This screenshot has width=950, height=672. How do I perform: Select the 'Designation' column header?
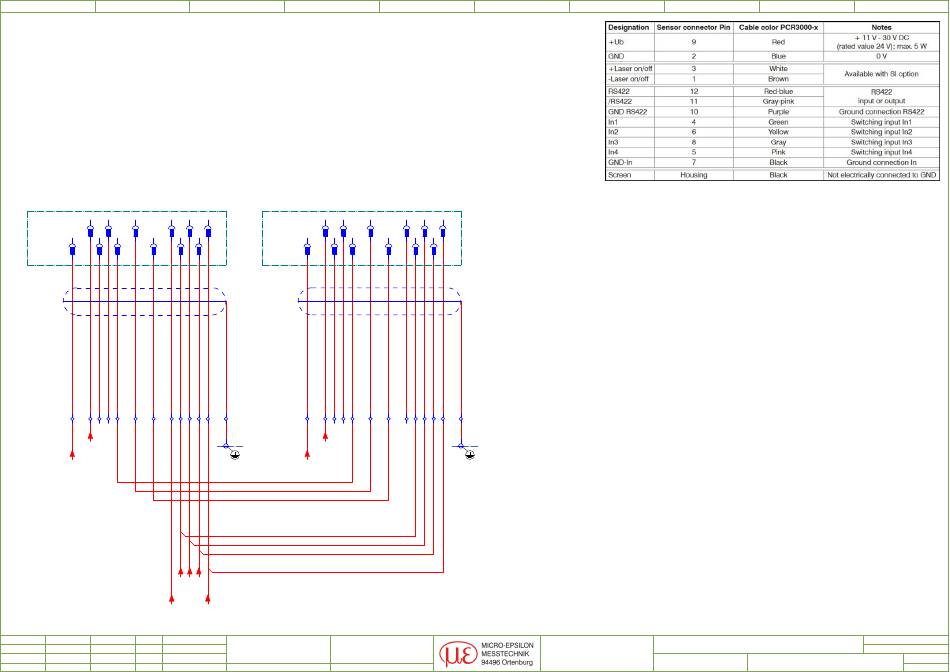click(628, 27)
